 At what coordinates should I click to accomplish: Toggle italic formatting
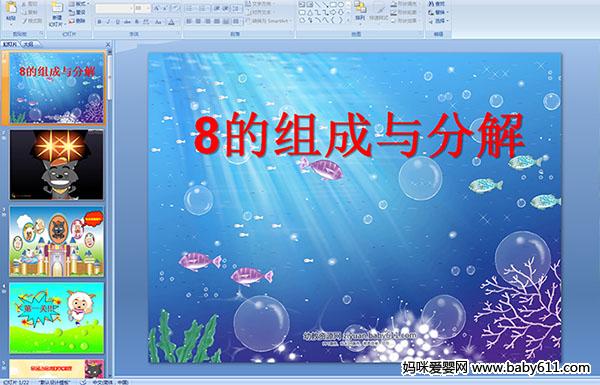(x=108, y=22)
